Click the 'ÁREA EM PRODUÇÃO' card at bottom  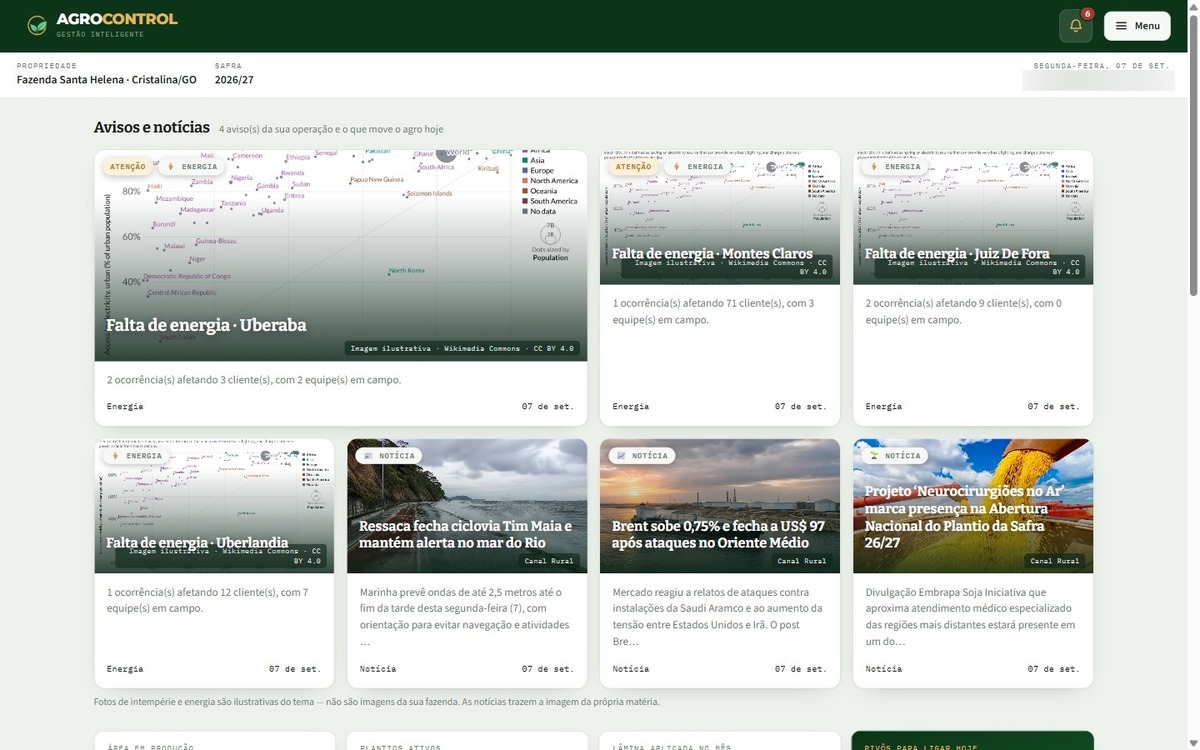(x=214, y=741)
